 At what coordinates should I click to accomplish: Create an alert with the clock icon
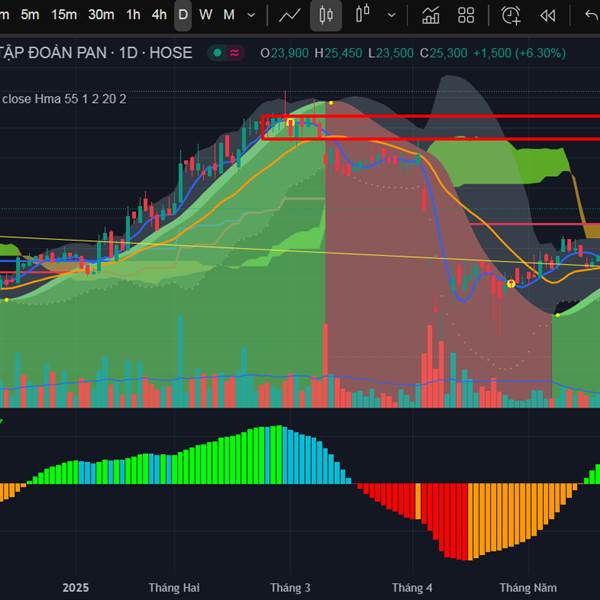511,15
